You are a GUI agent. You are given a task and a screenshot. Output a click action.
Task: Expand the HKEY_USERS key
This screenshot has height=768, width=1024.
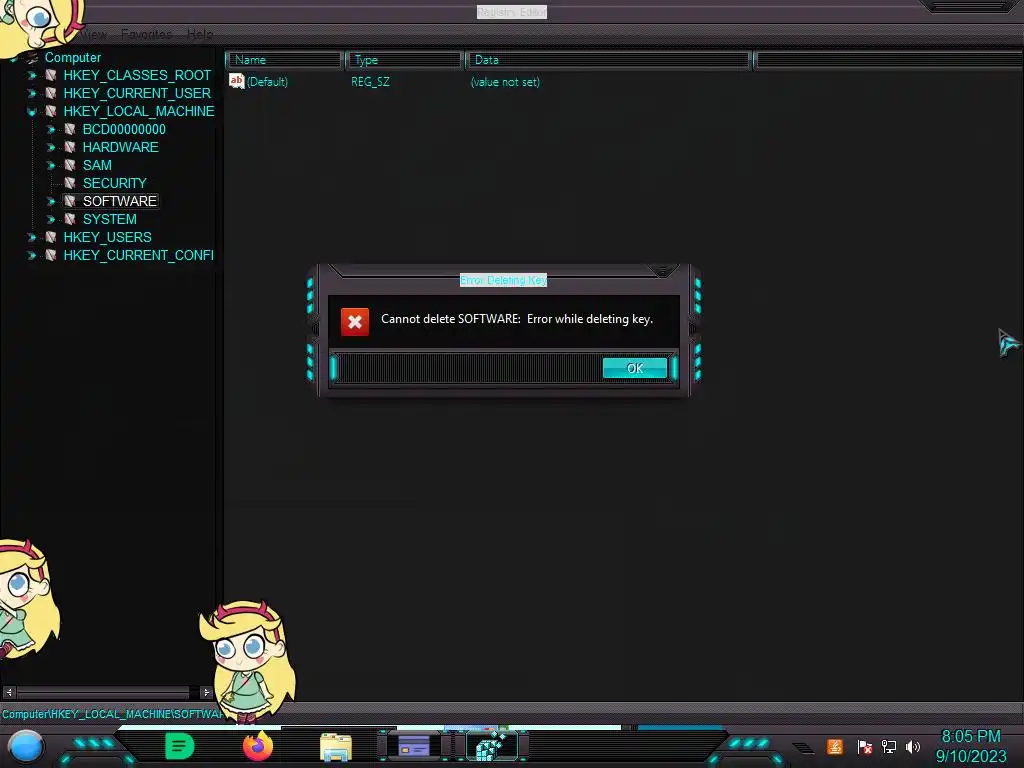pyautogui.click(x=31, y=237)
